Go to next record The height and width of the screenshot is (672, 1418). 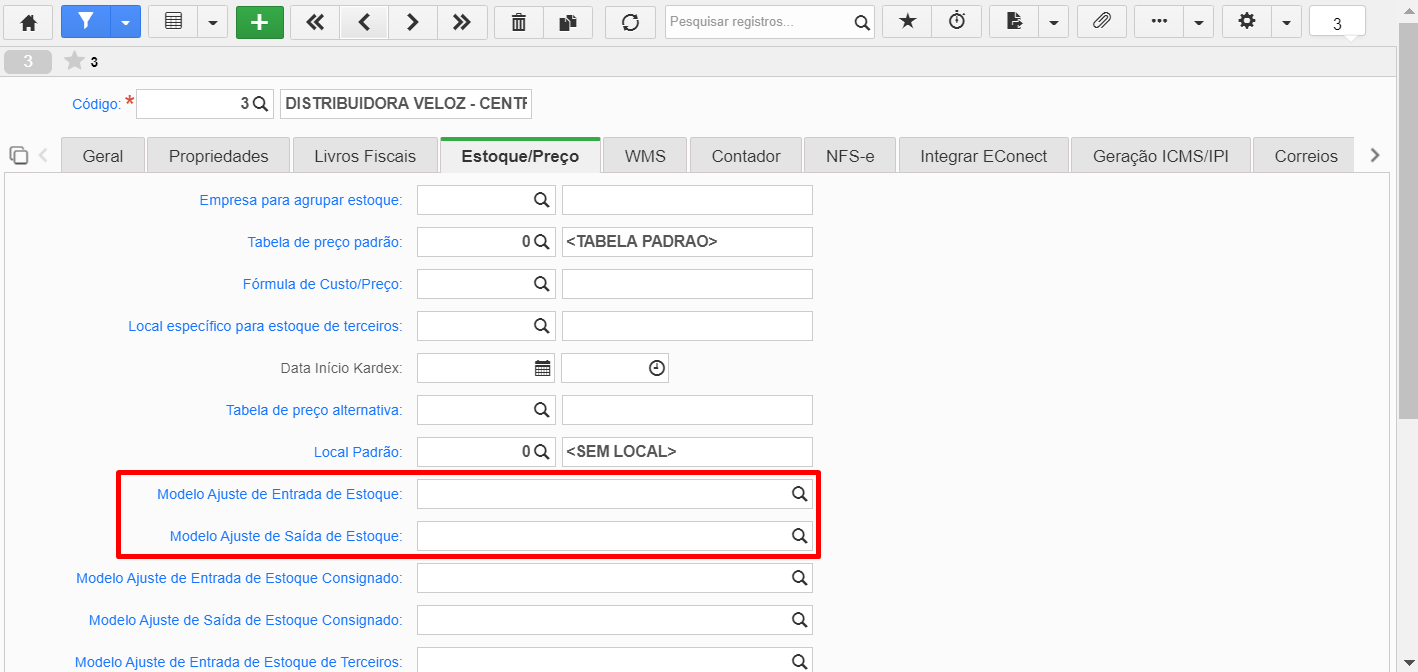[412, 22]
